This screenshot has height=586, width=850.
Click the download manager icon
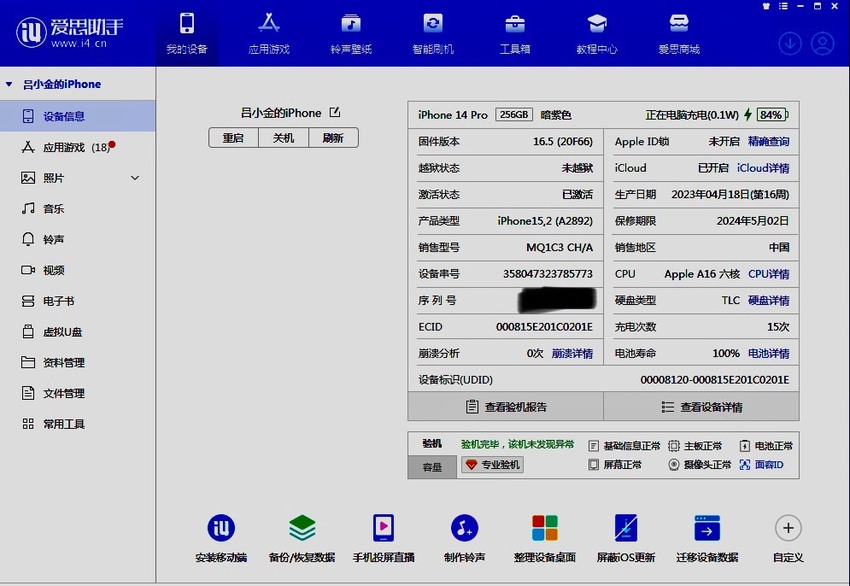(790, 44)
